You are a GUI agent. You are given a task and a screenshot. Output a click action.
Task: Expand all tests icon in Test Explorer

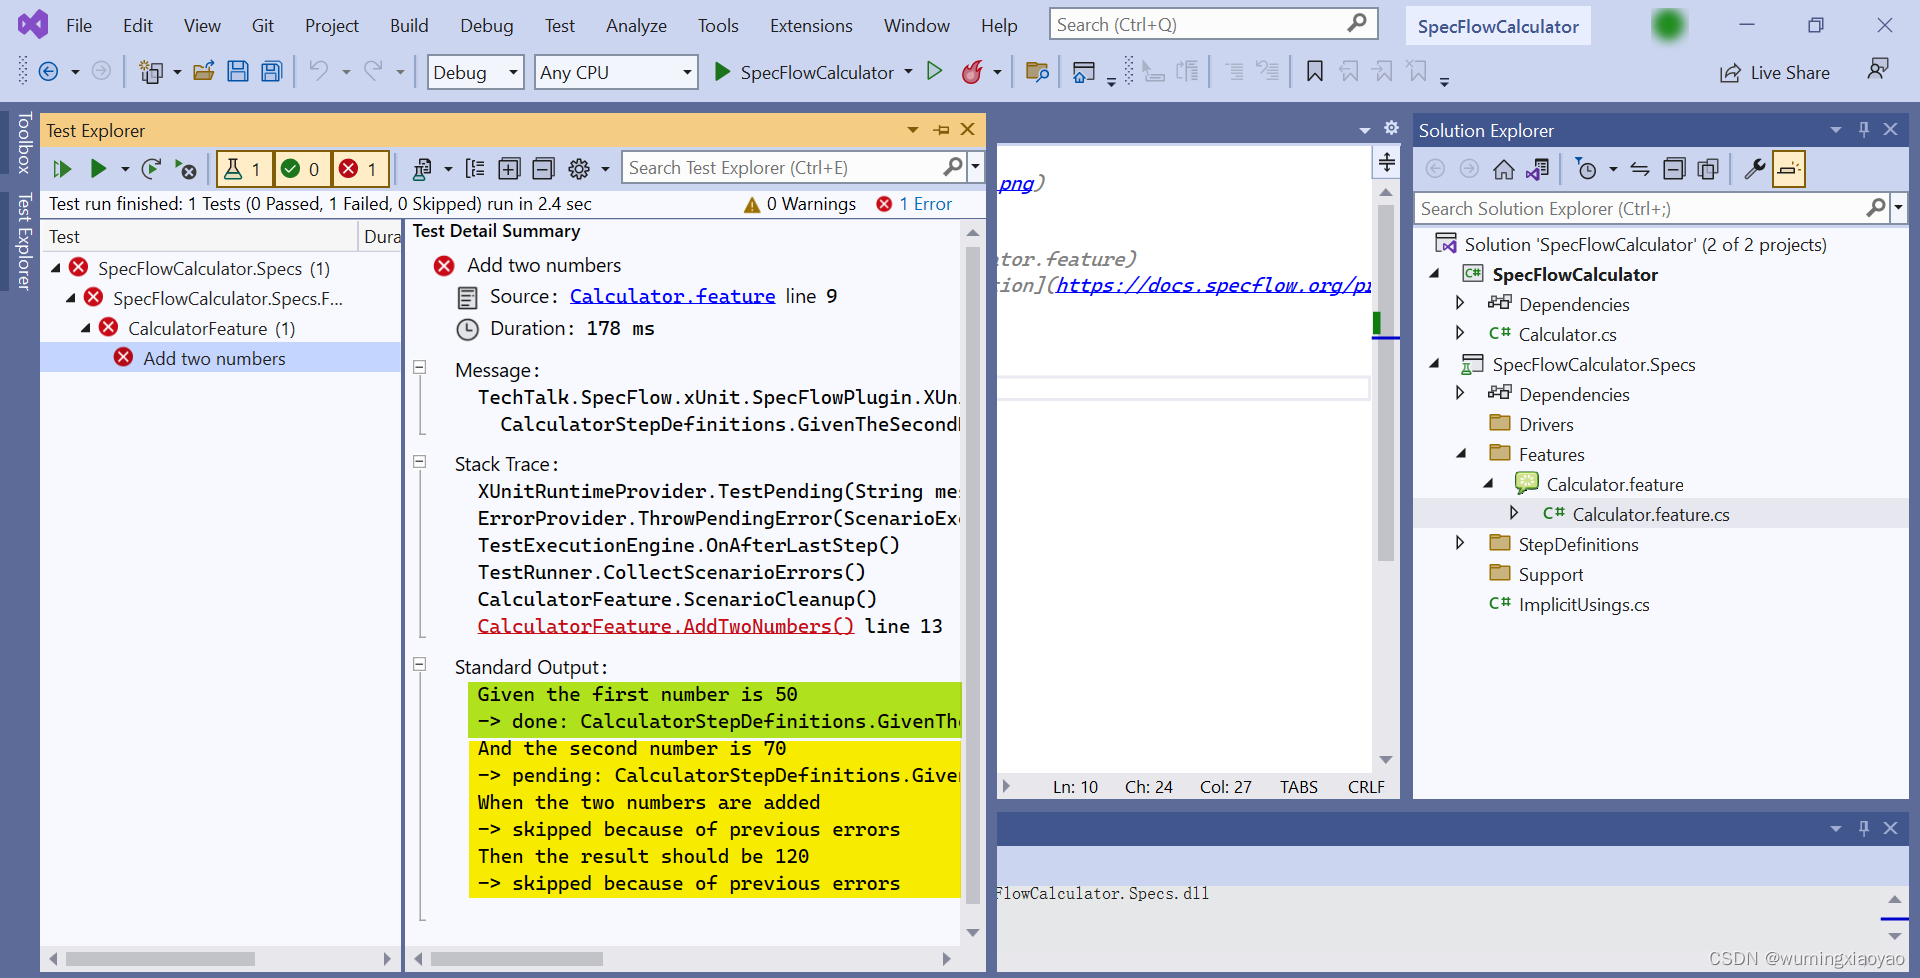point(509,169)
